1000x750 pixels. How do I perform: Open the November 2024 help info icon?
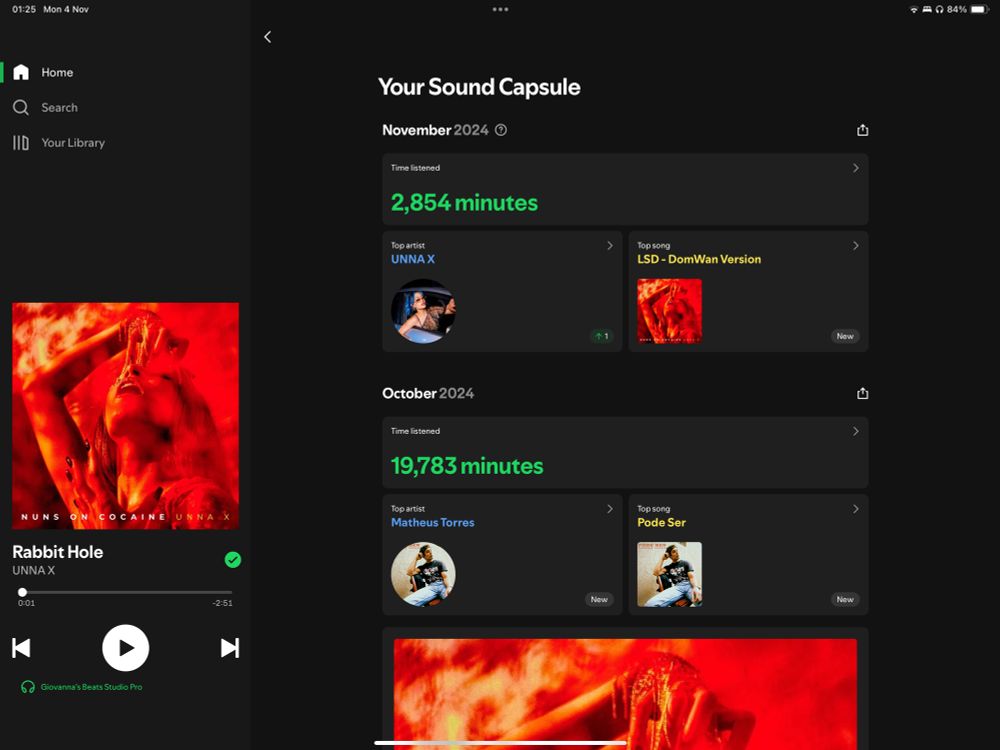pos(501,130)
